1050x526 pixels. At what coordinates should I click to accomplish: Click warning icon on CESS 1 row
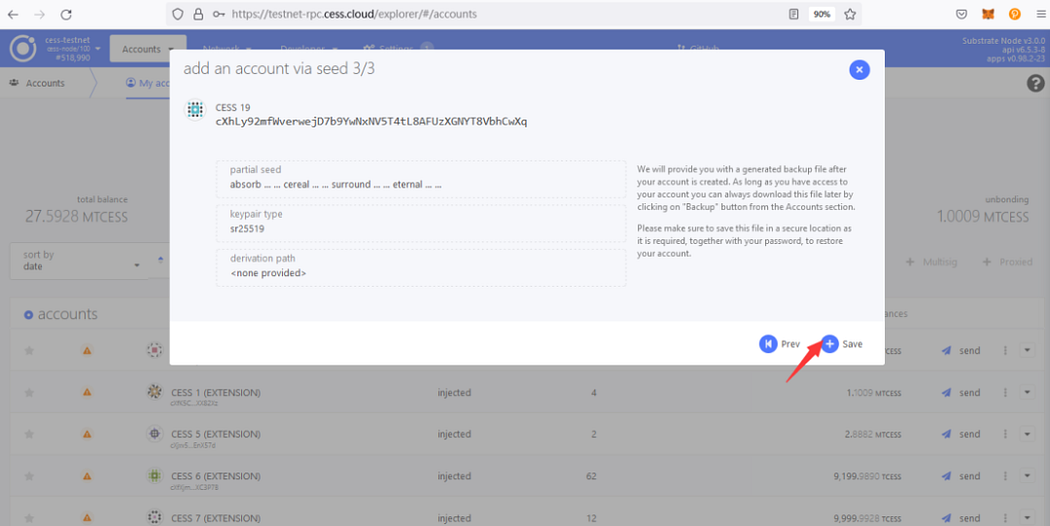coord(87,393)
